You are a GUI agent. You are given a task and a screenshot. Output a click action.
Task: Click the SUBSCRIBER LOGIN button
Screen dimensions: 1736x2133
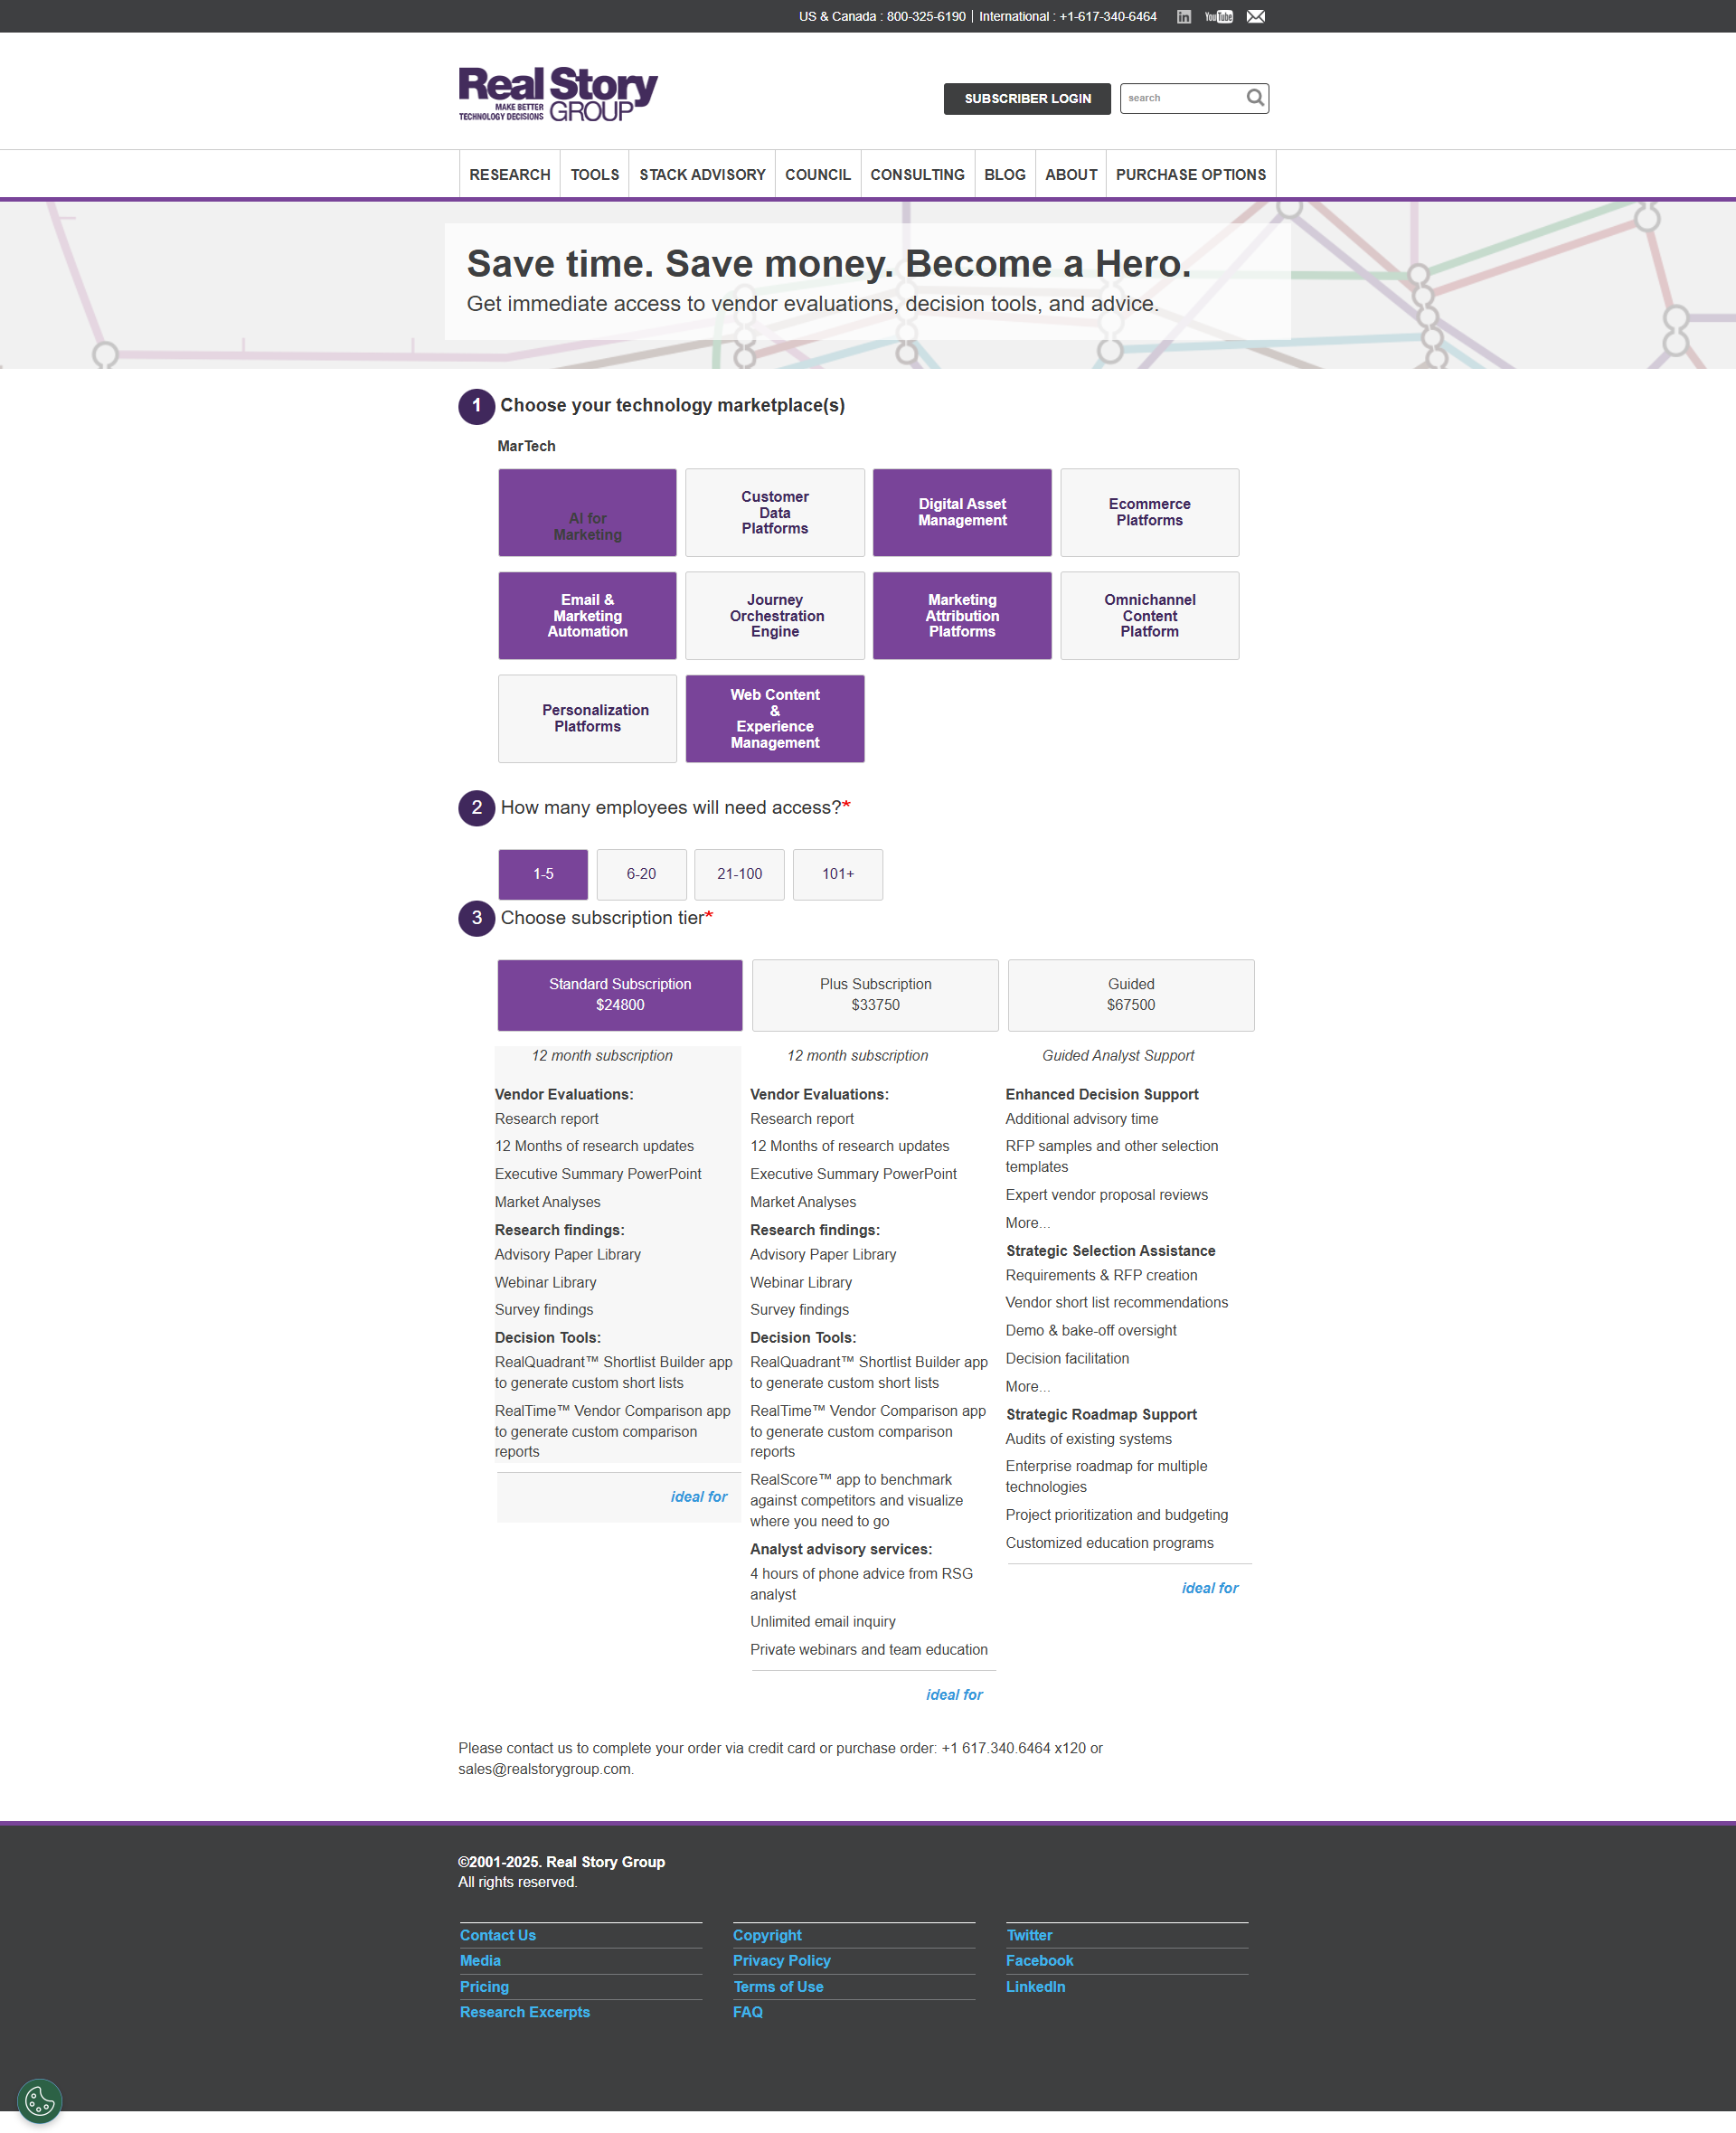click(x=1027, y=98)
